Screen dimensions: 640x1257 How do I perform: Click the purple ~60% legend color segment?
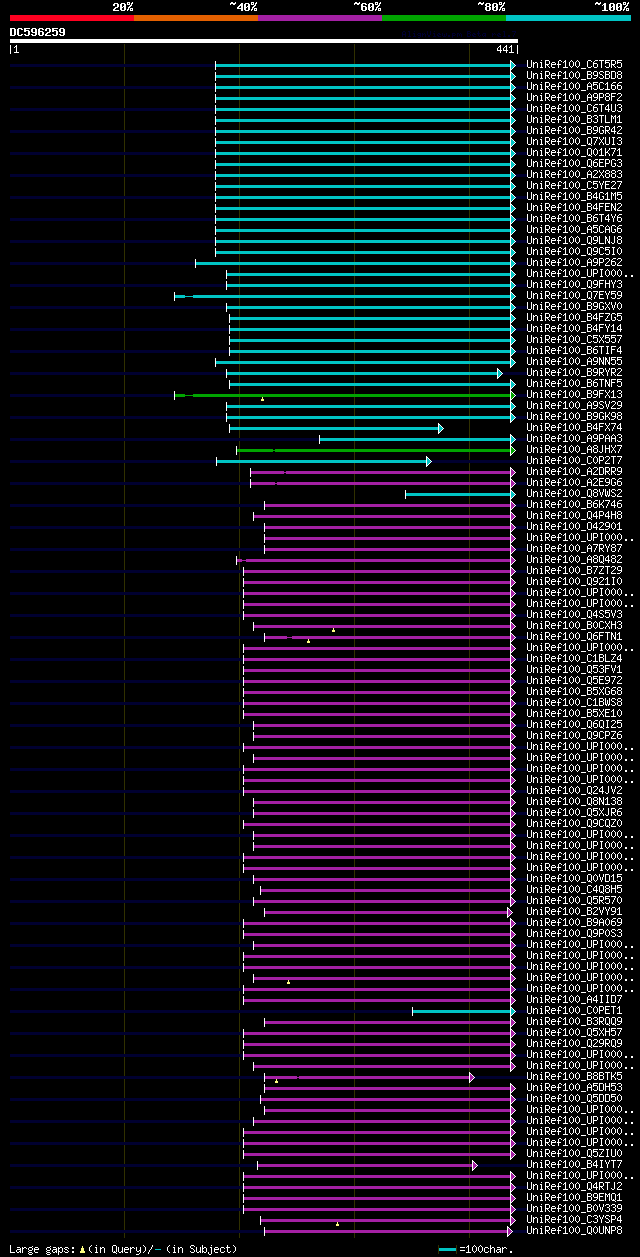pos(319,18)
